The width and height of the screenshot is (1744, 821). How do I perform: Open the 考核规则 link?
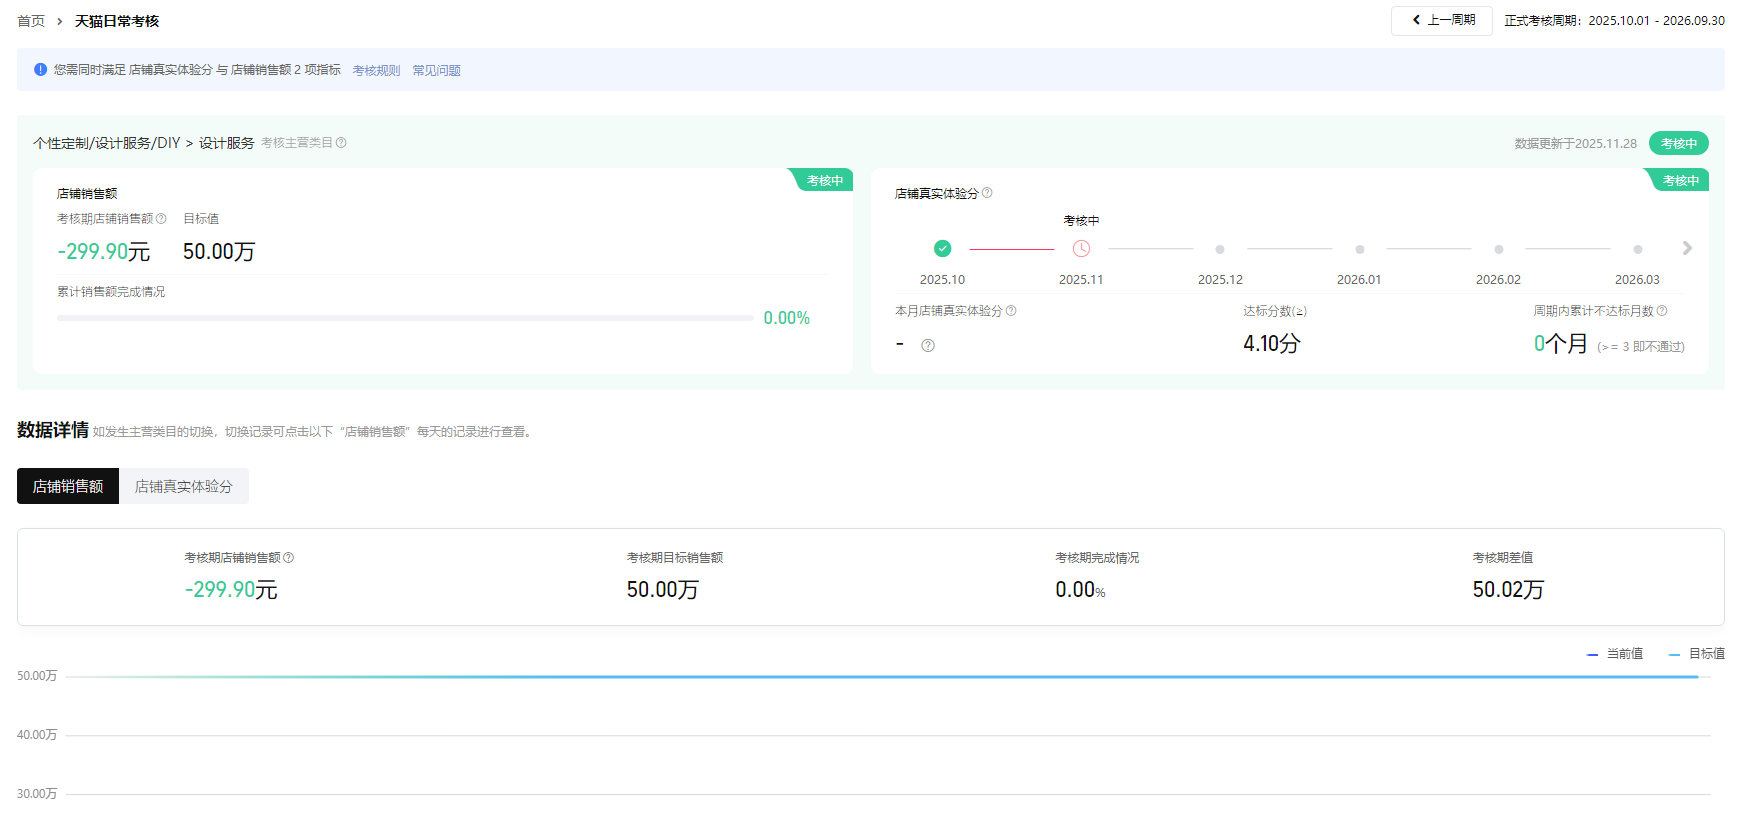point(376,71)
